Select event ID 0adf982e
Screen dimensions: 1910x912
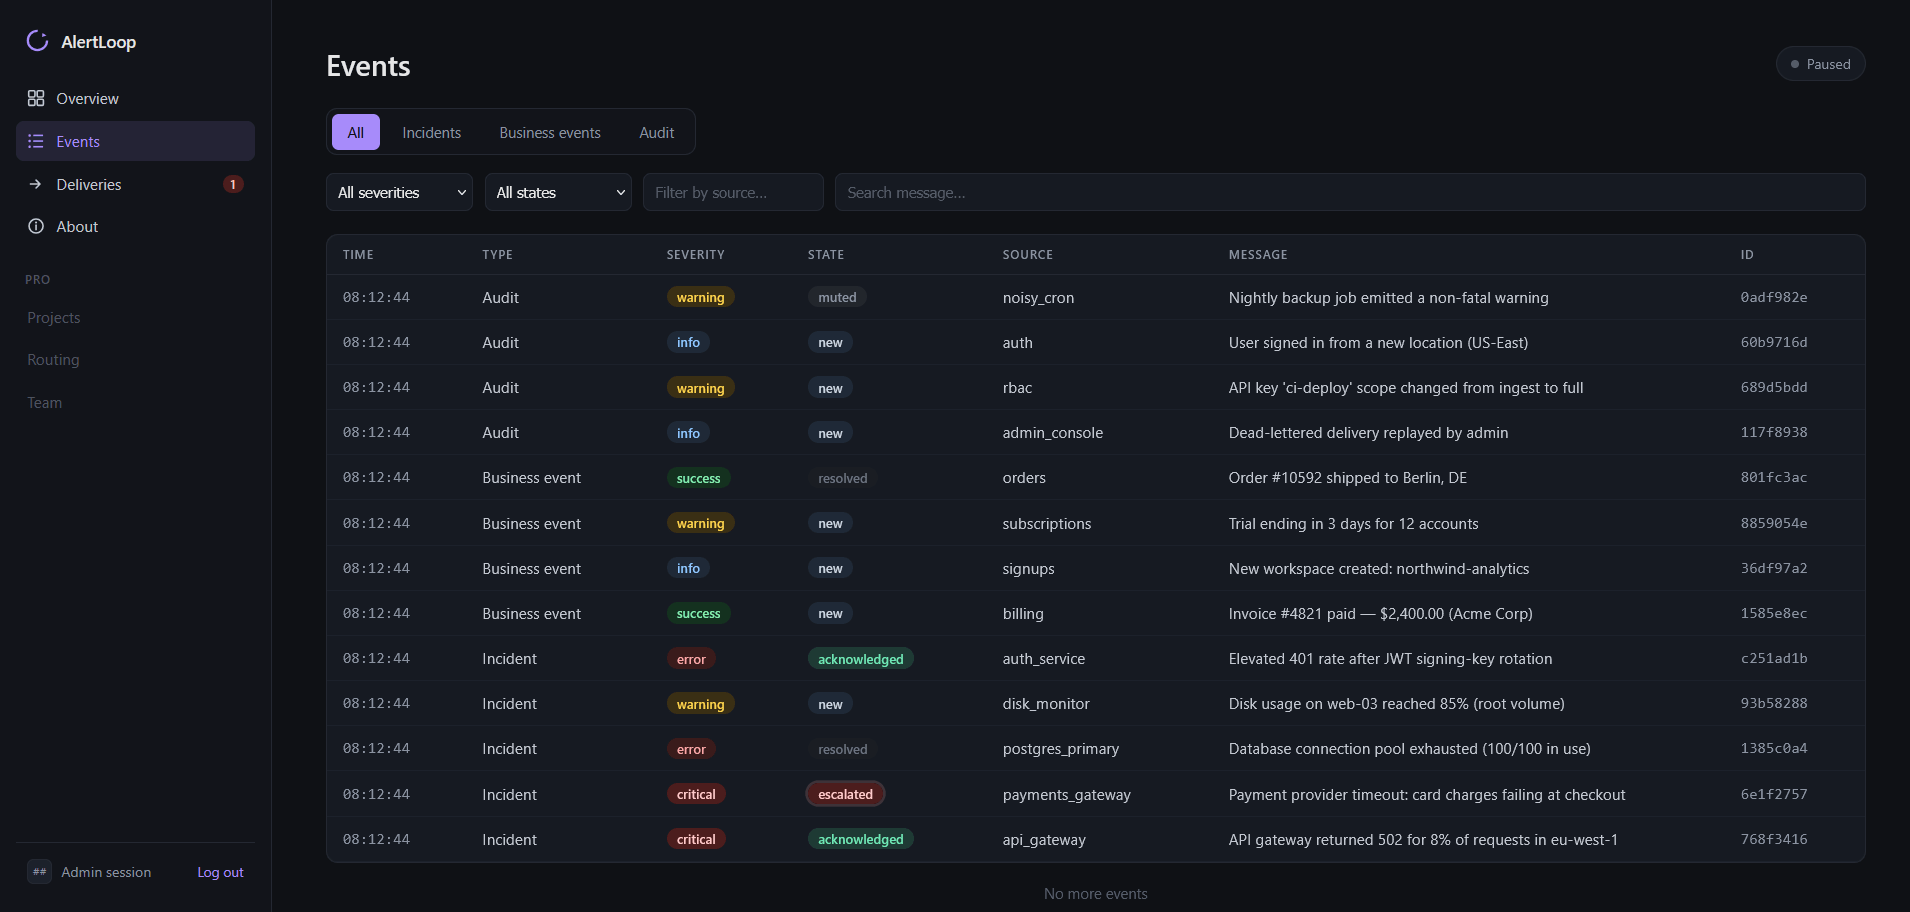point(1774,297)
